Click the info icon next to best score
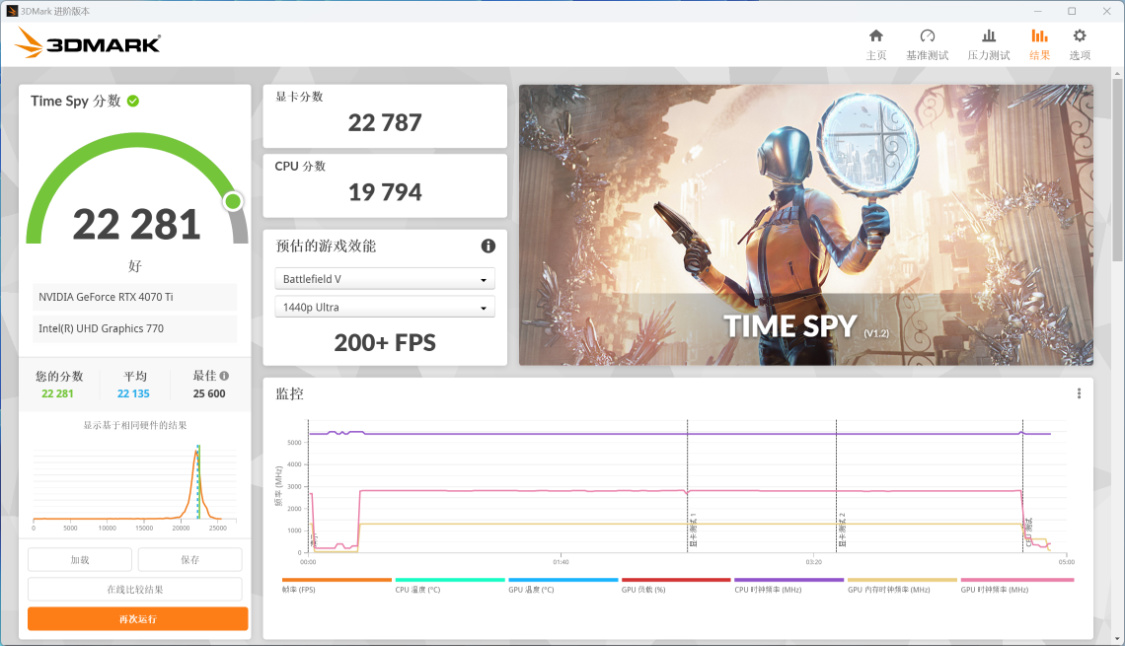1125x646 pixels. tap(225, 375)
